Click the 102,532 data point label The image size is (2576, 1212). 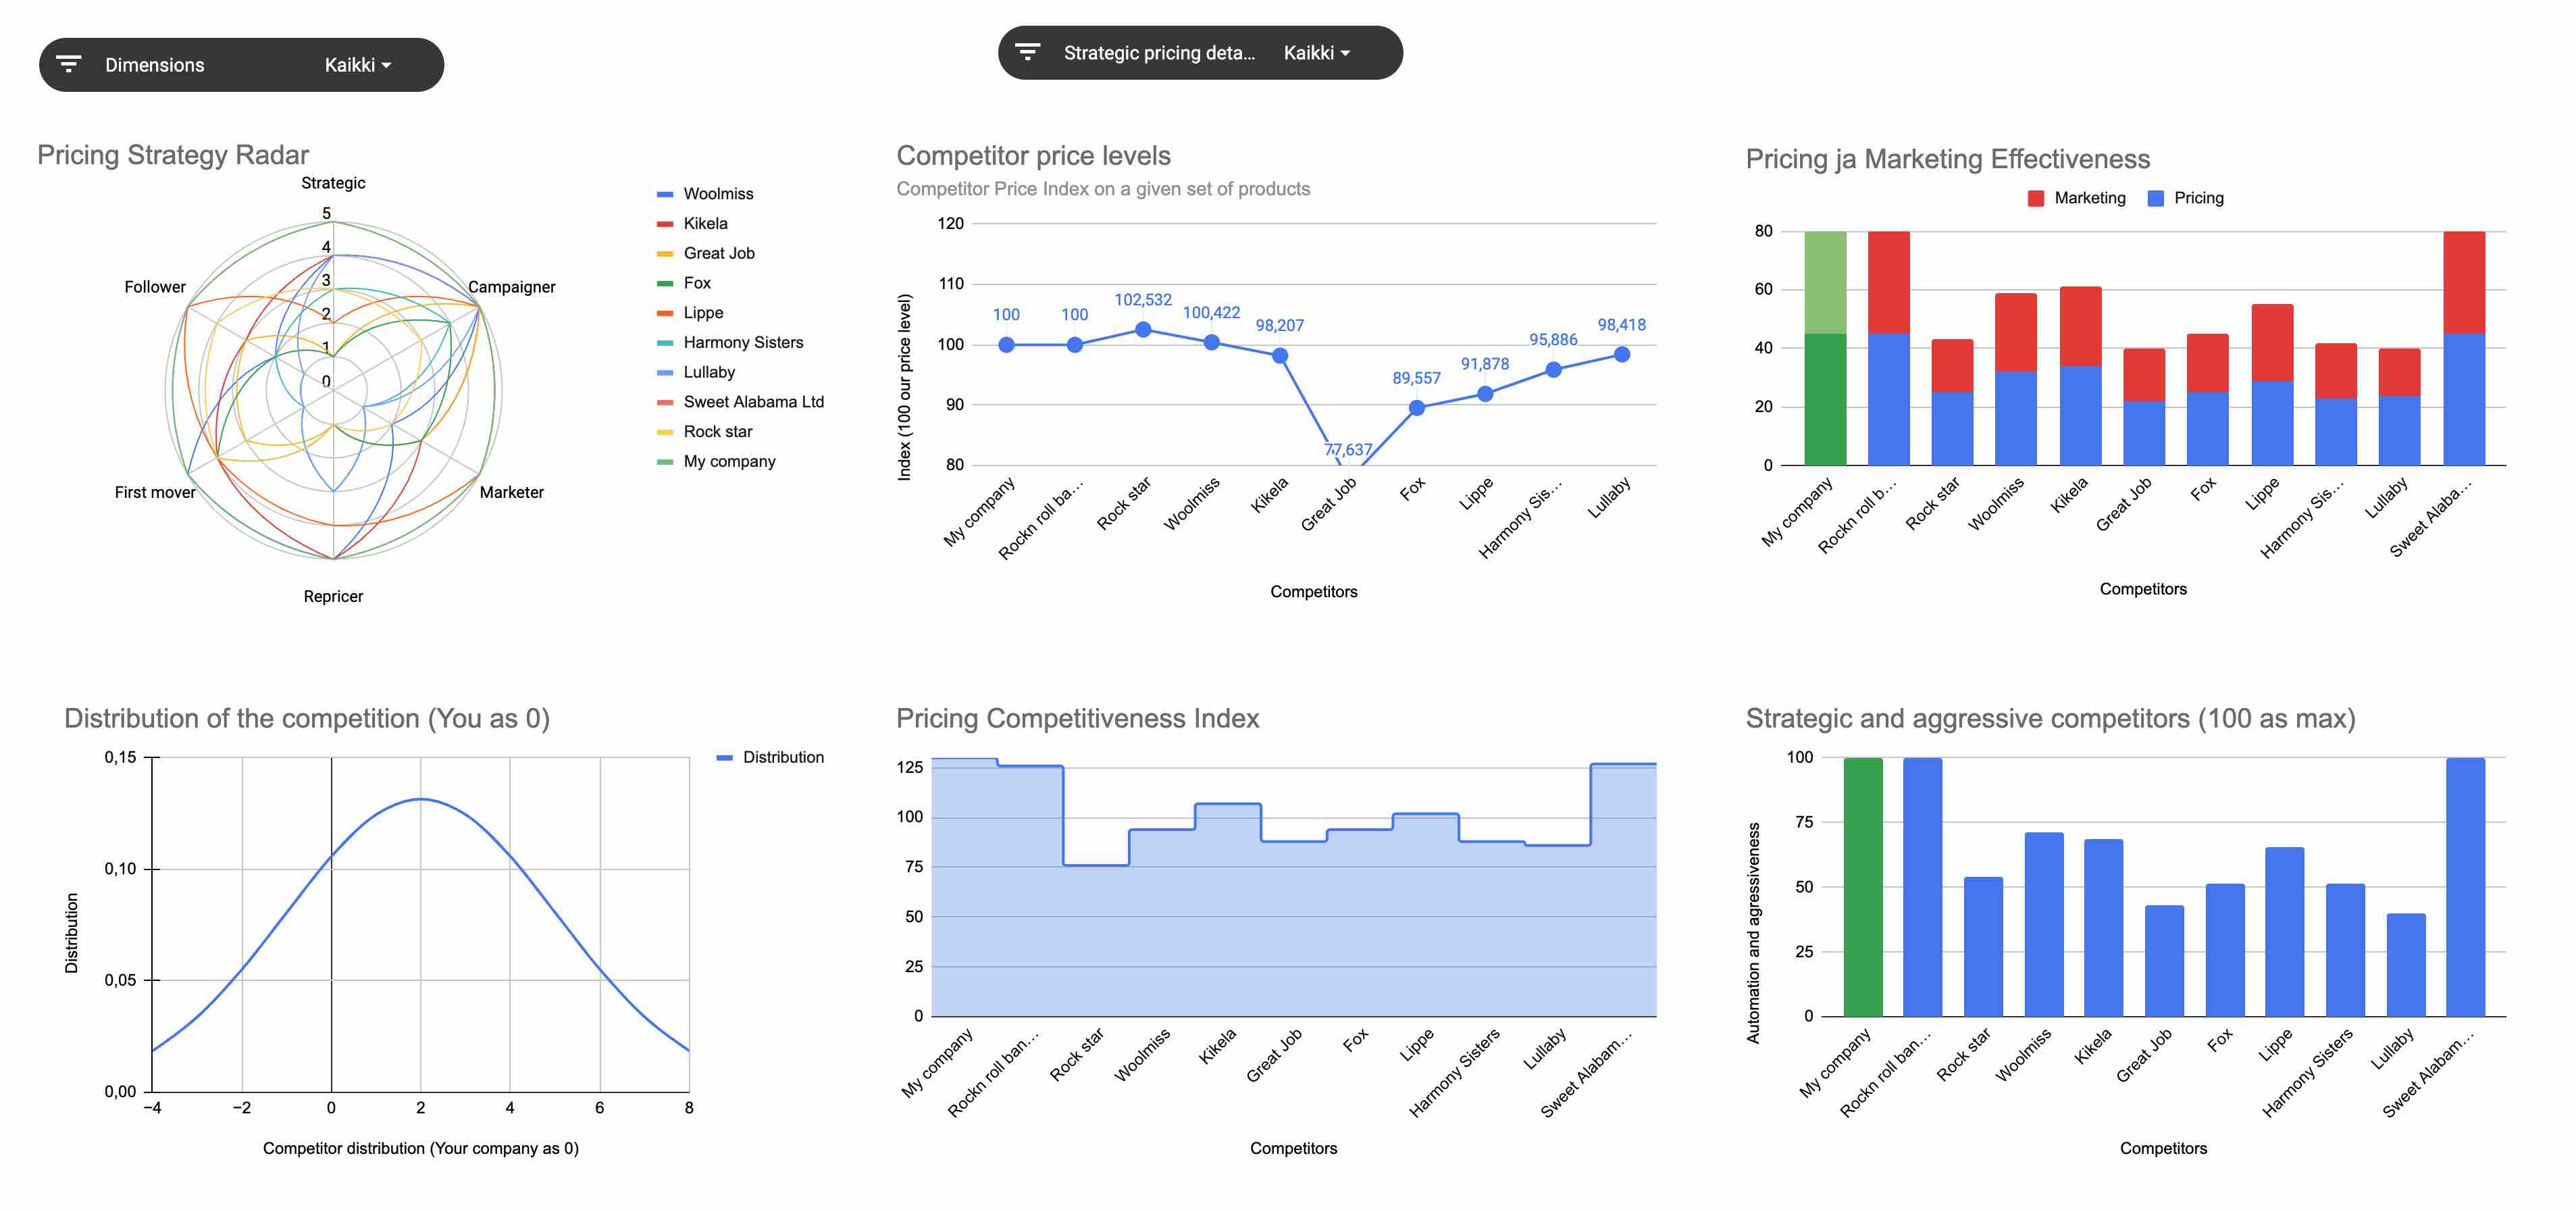click(1142, 300)
